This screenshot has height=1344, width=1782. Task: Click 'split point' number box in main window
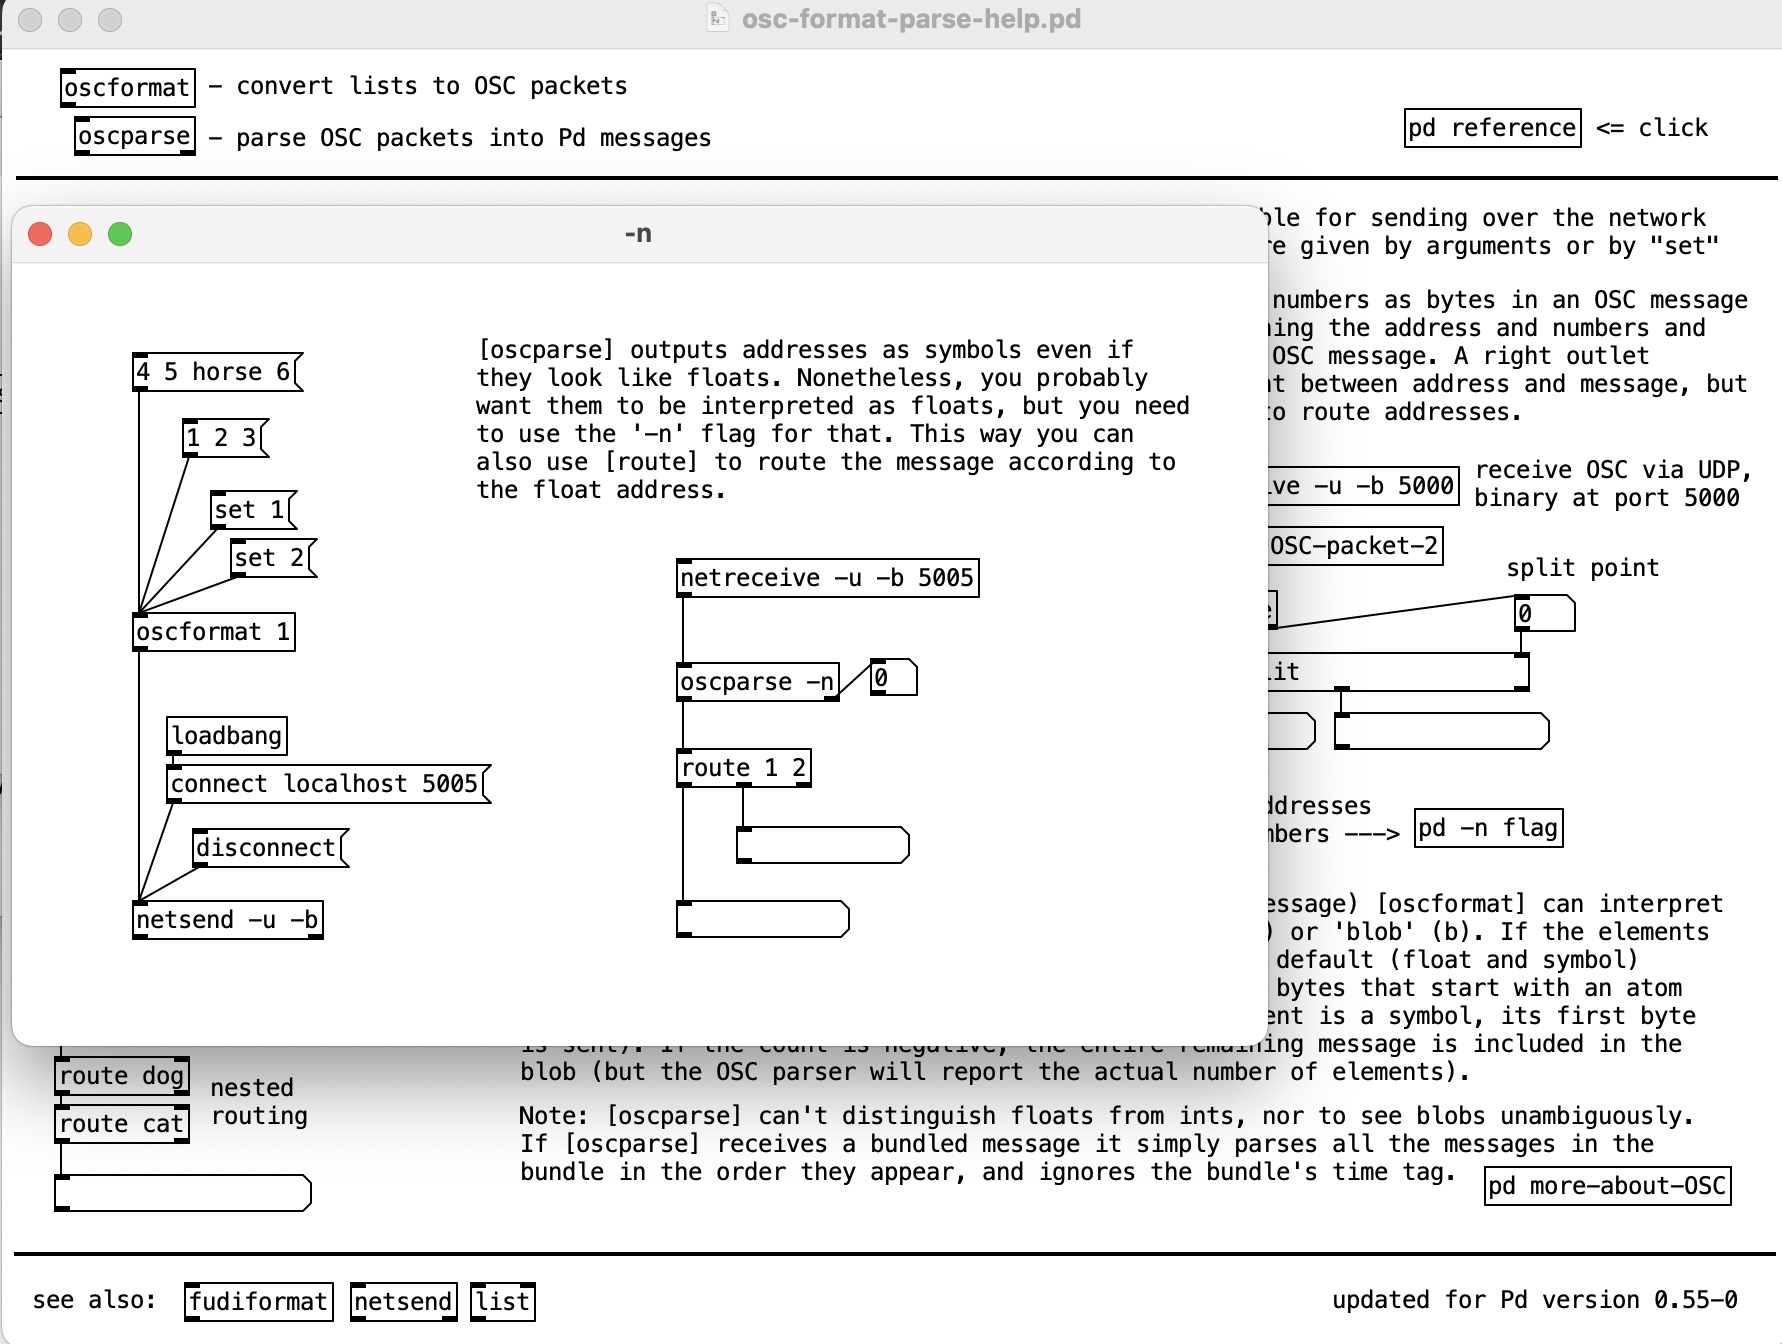point(1545,614)
